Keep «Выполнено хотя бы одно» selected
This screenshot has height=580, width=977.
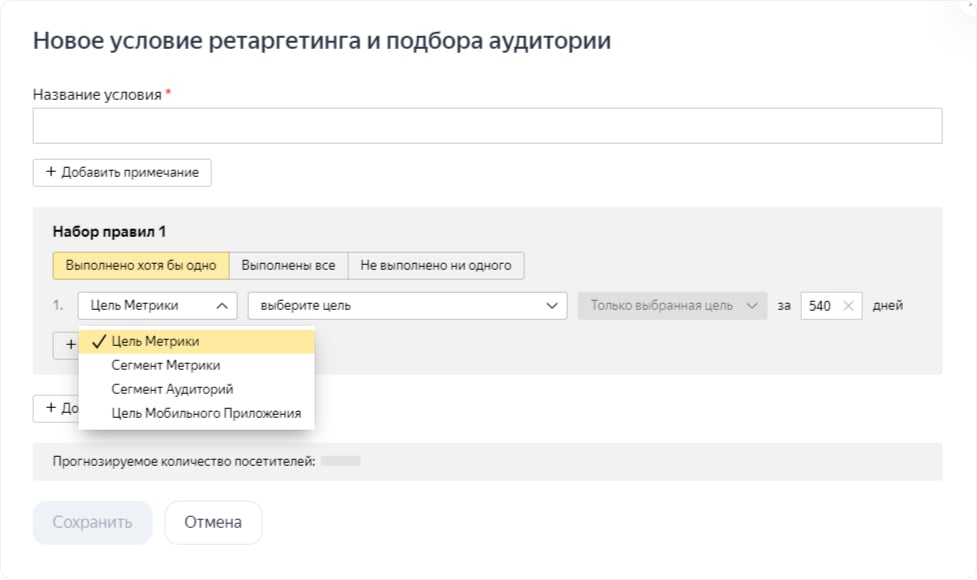(x=139, y=265)
